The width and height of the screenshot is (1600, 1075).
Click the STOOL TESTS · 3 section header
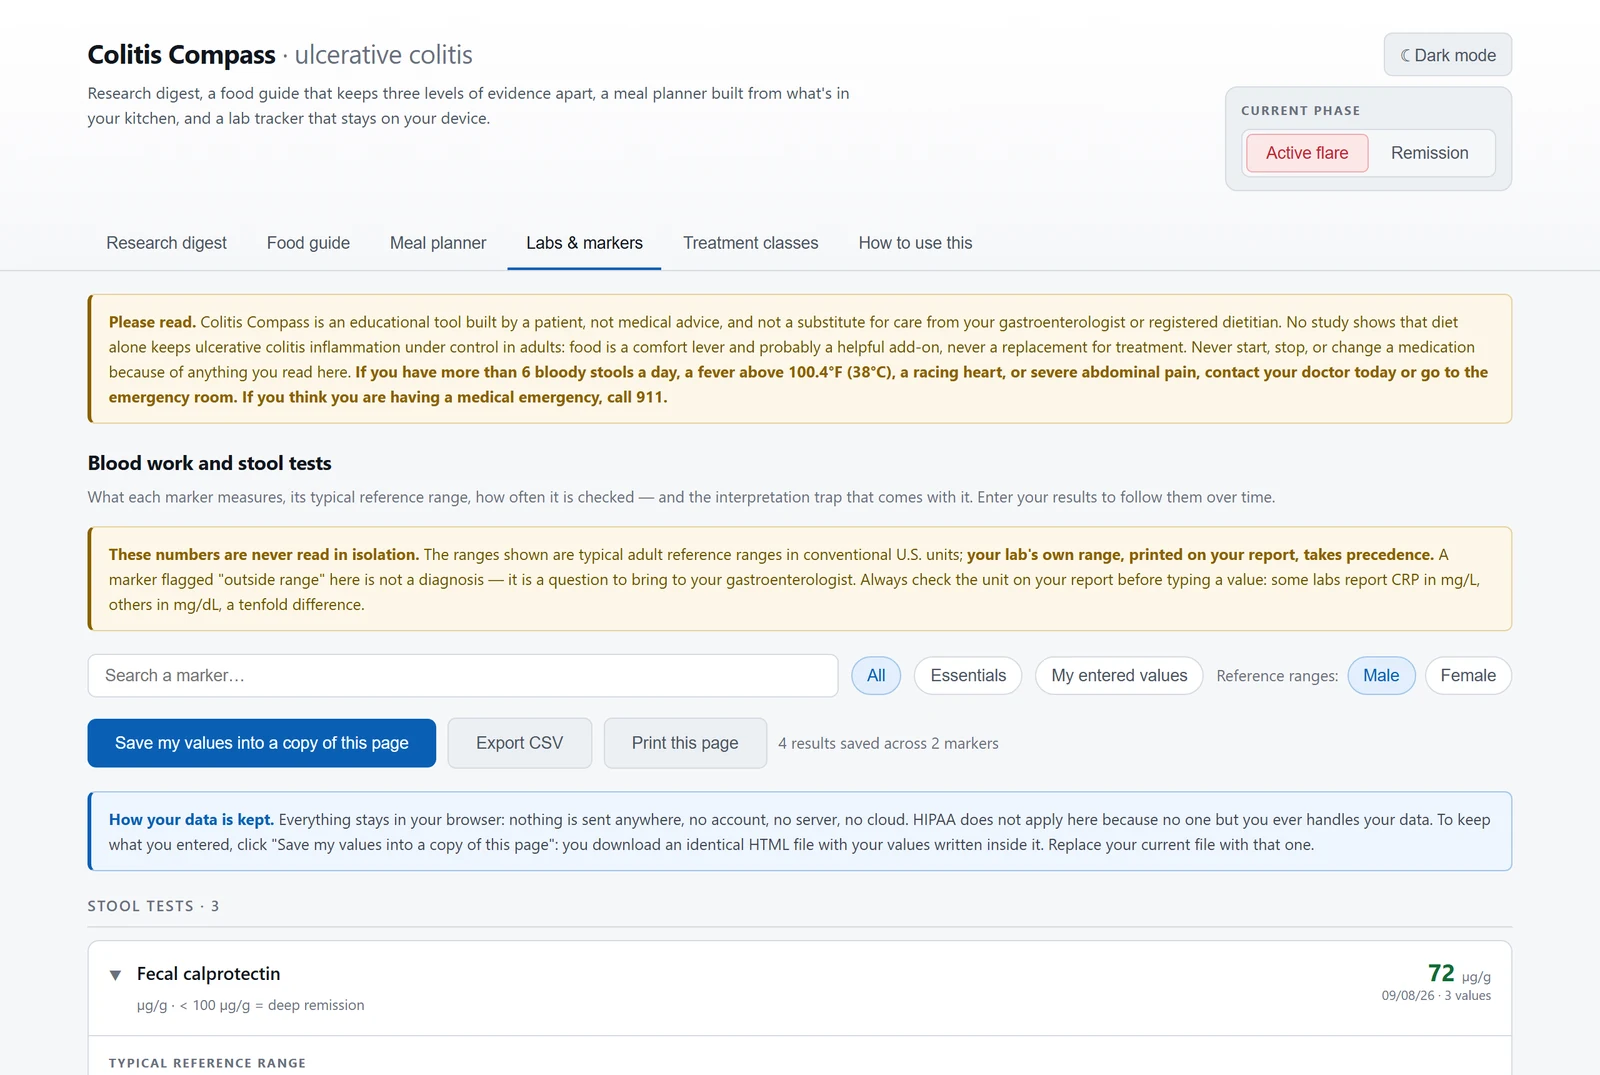[x=153, y=906]
